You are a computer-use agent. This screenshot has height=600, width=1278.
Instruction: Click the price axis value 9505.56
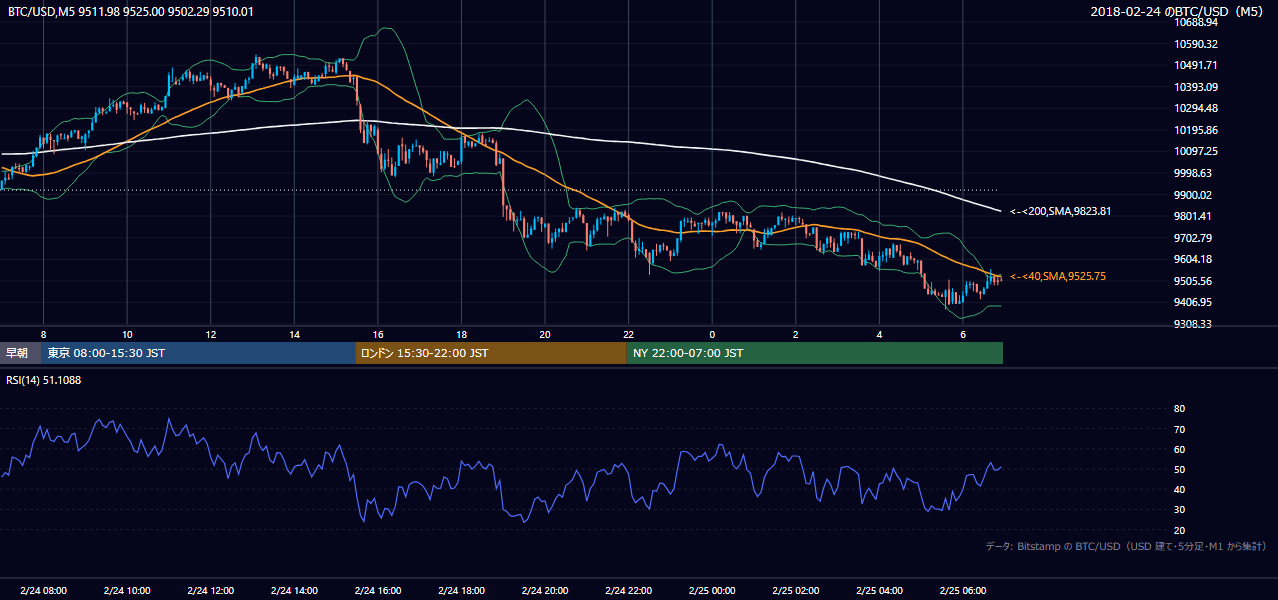tap(1193, 281)
